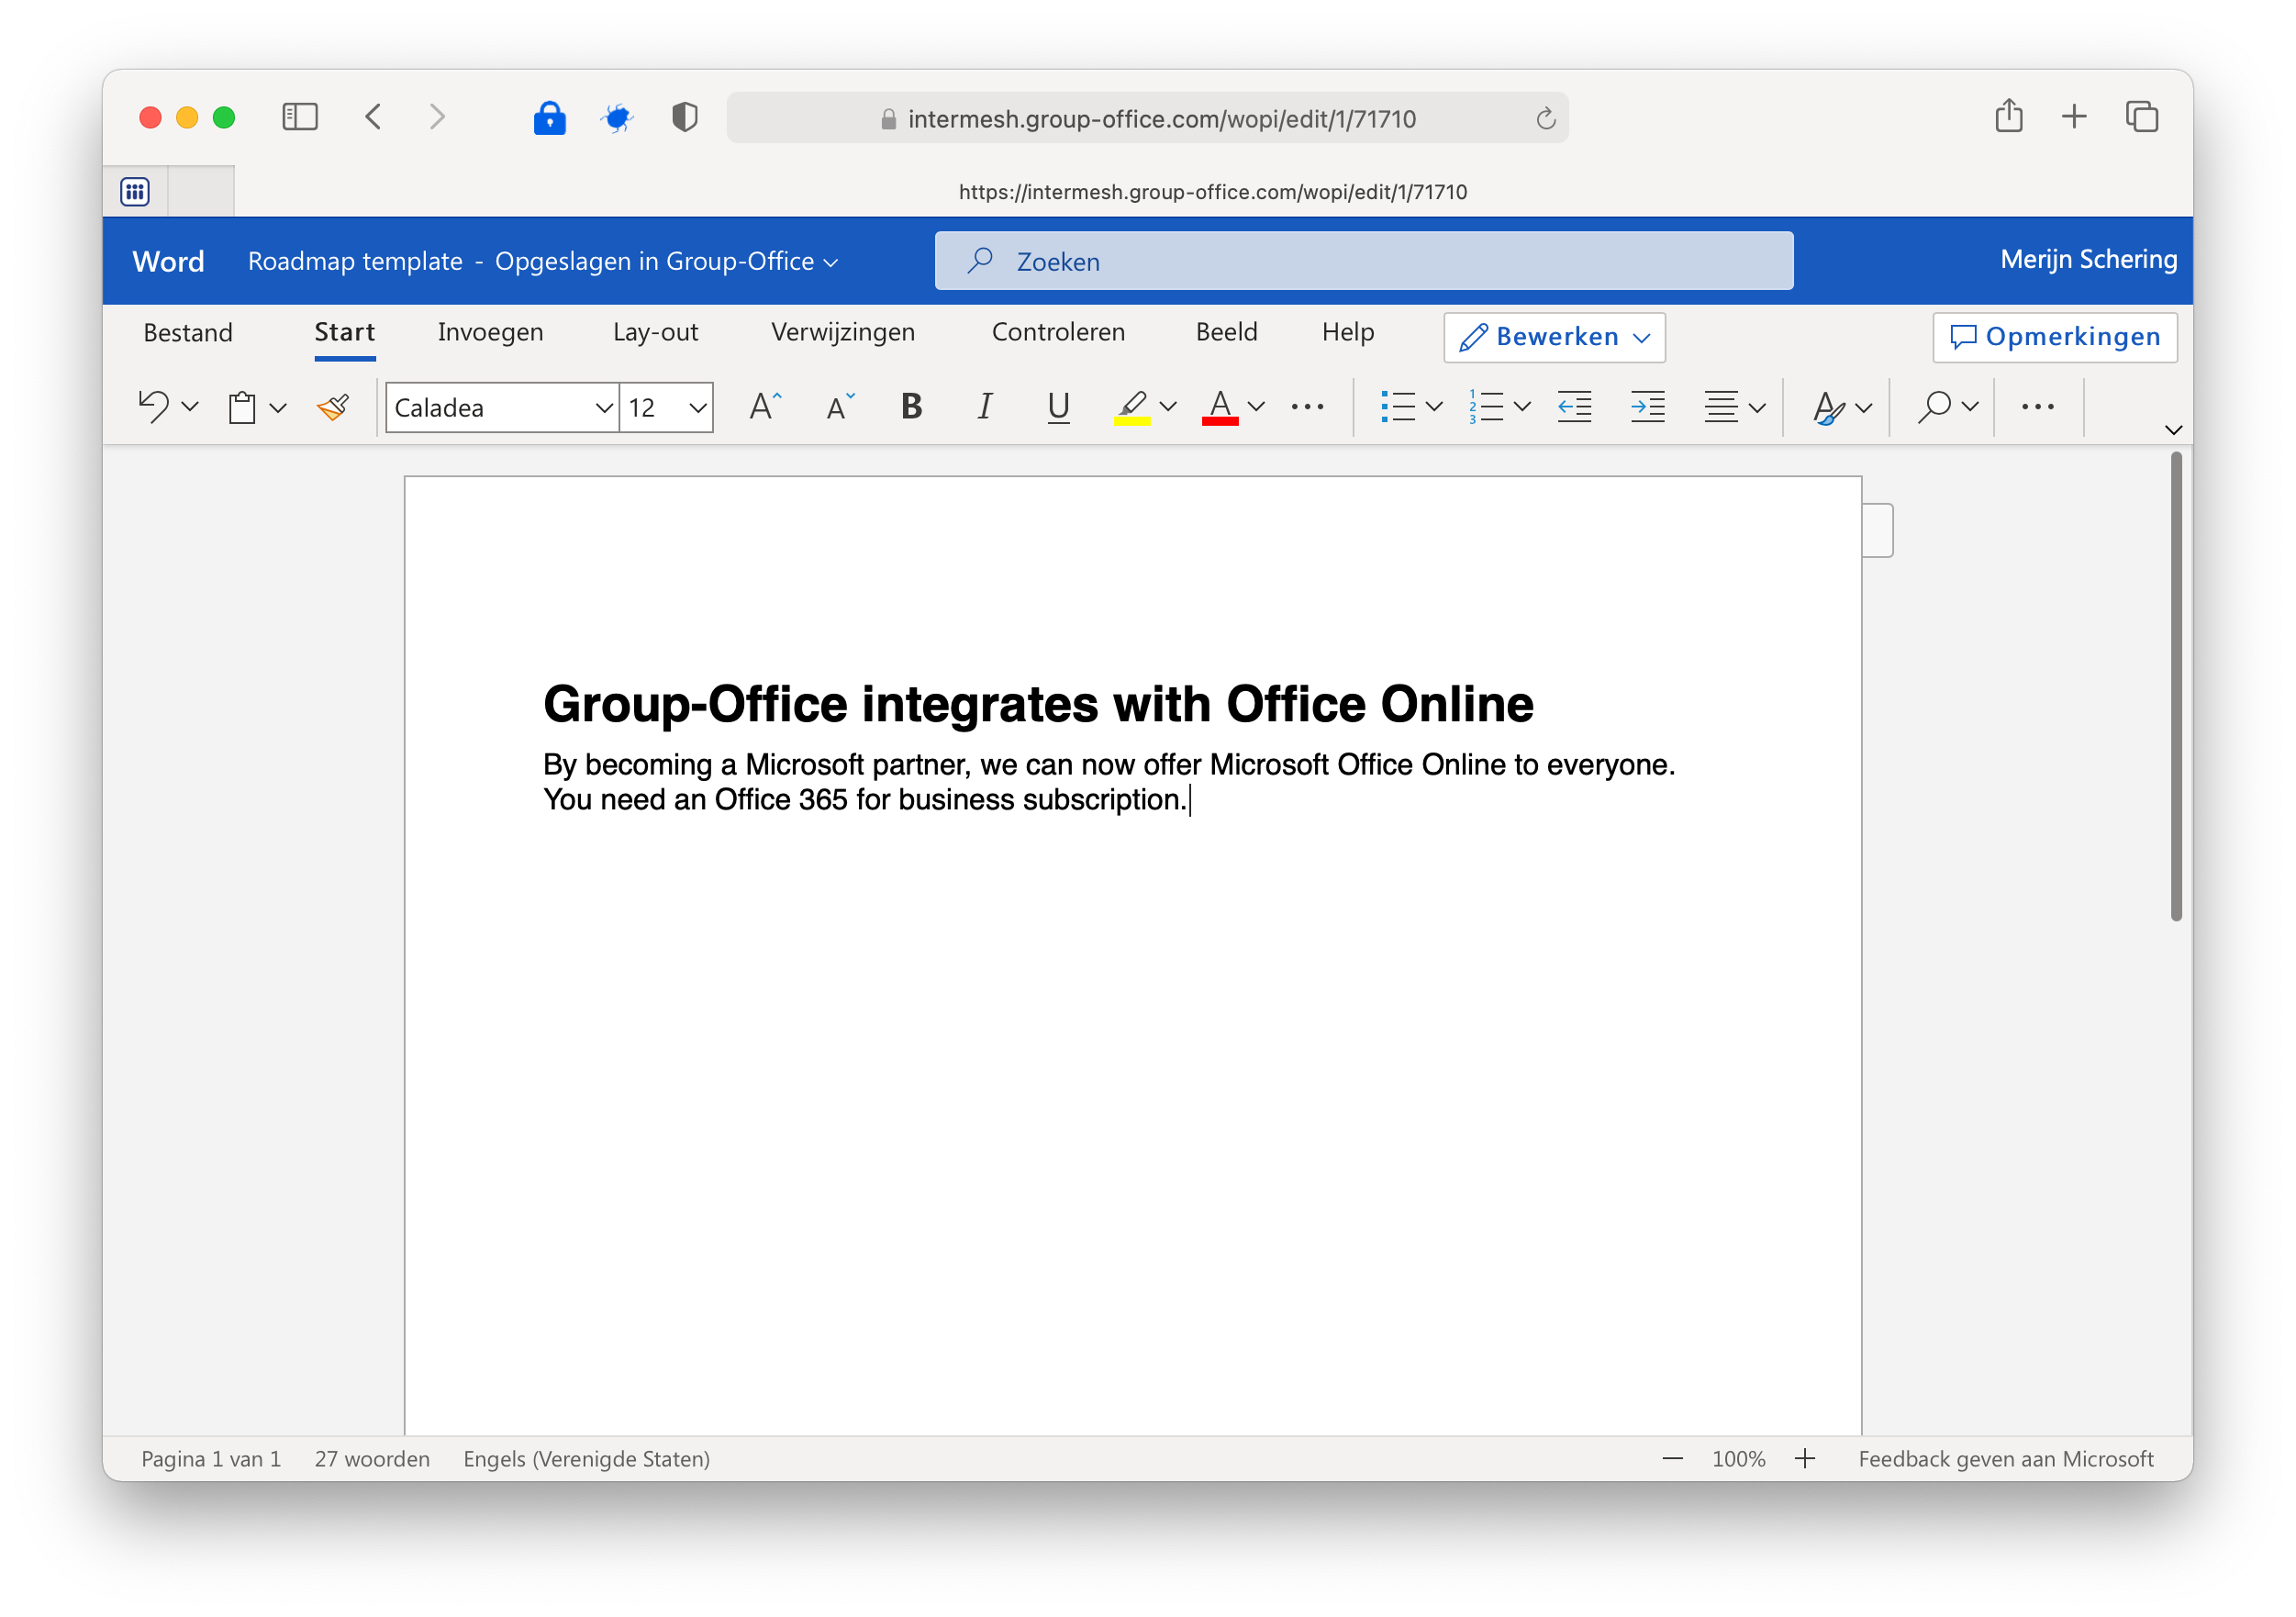Click the Paste clipboard icon
Screen dimensions: 2296x1617
[x=242, y=407]
